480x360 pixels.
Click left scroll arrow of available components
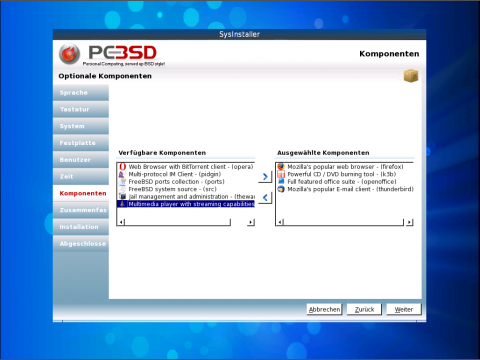121,222
